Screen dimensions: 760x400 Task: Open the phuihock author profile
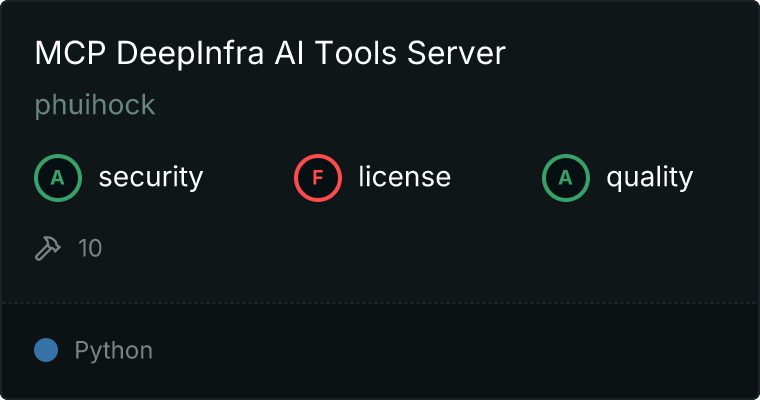95,106
